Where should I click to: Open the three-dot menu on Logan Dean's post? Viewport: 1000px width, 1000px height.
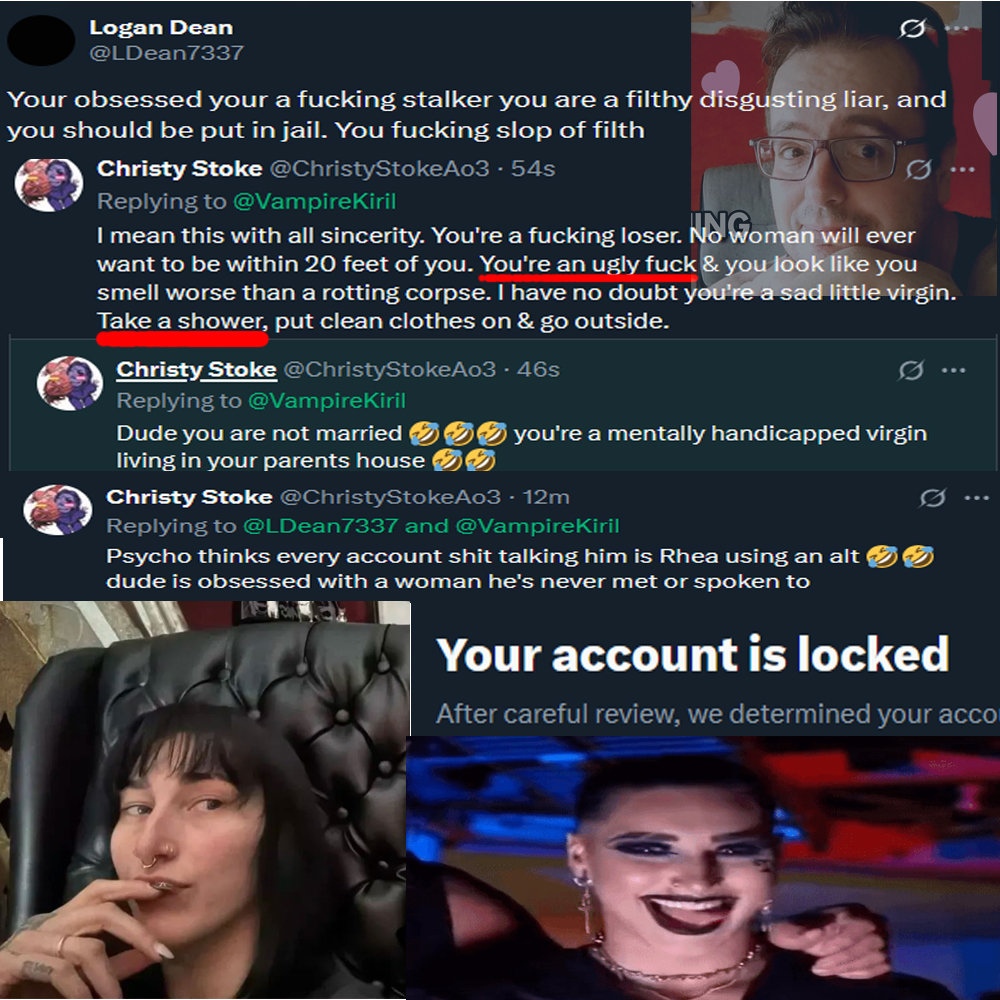pyautogui.click(x=957, y=29)
